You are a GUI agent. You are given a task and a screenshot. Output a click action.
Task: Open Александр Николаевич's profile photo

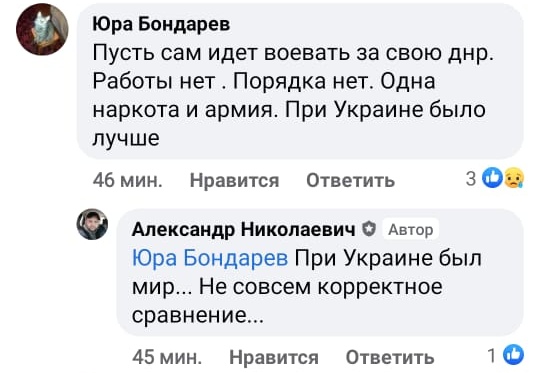92,224
